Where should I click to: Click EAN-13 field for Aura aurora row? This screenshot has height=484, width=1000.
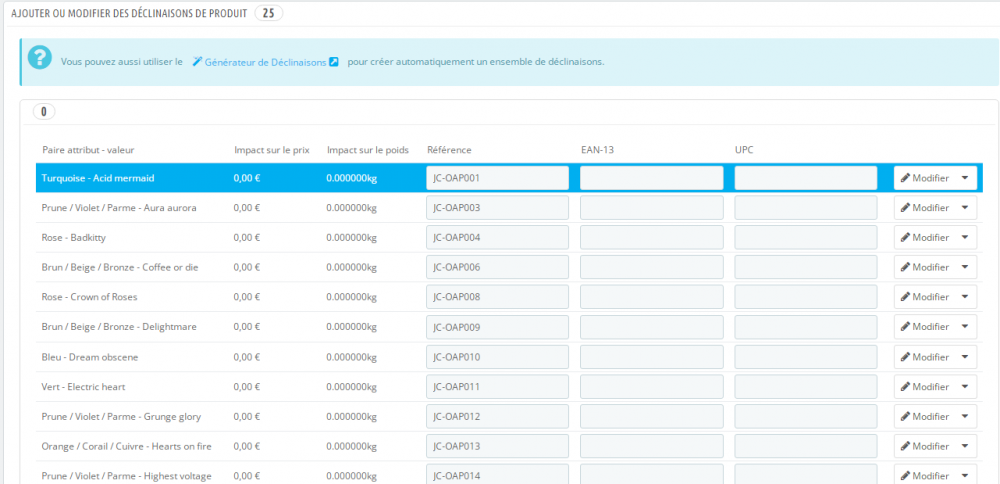(x=651, y=208)
